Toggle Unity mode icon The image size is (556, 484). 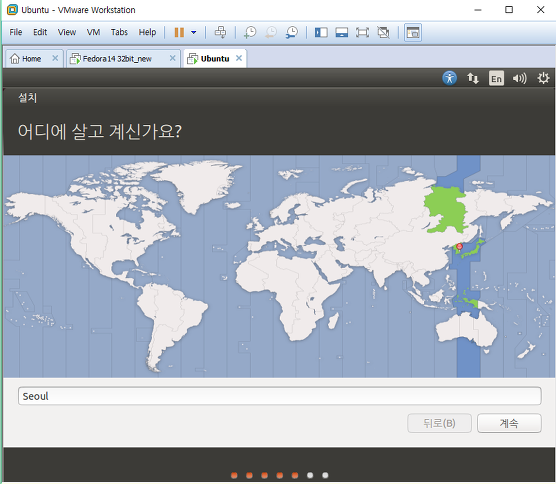coord(383,33)
